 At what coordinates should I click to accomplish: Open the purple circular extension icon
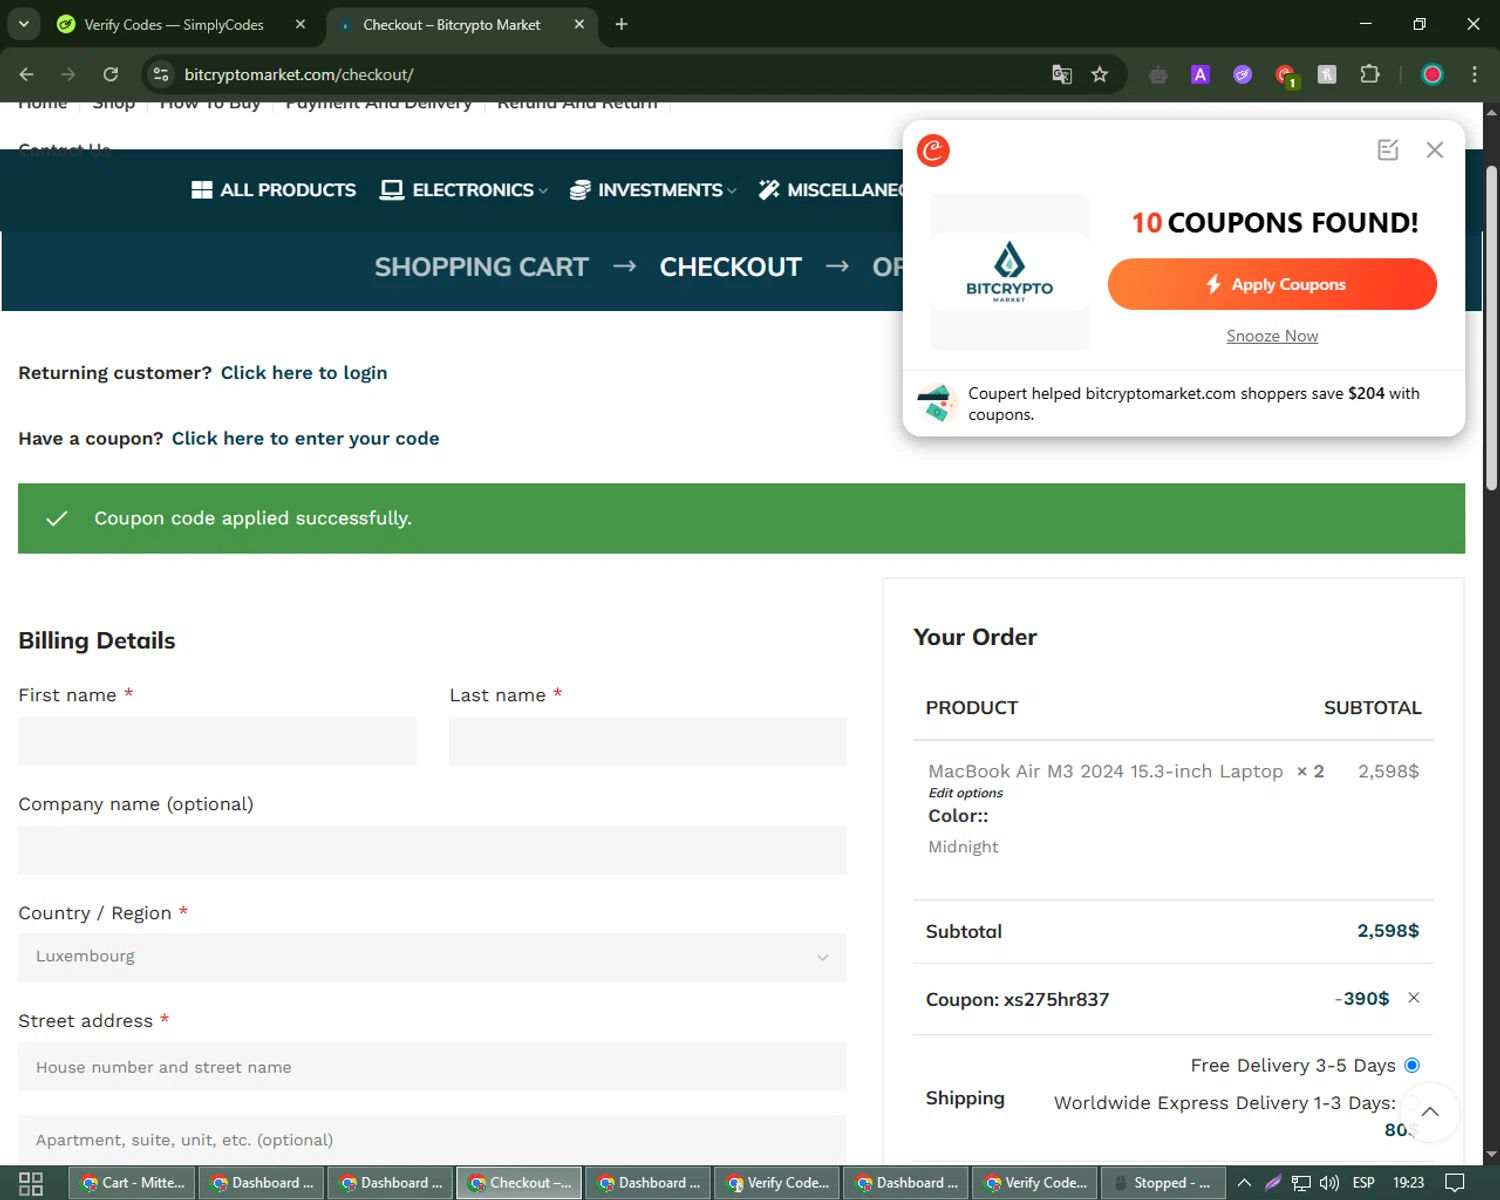coord(1242,74)
